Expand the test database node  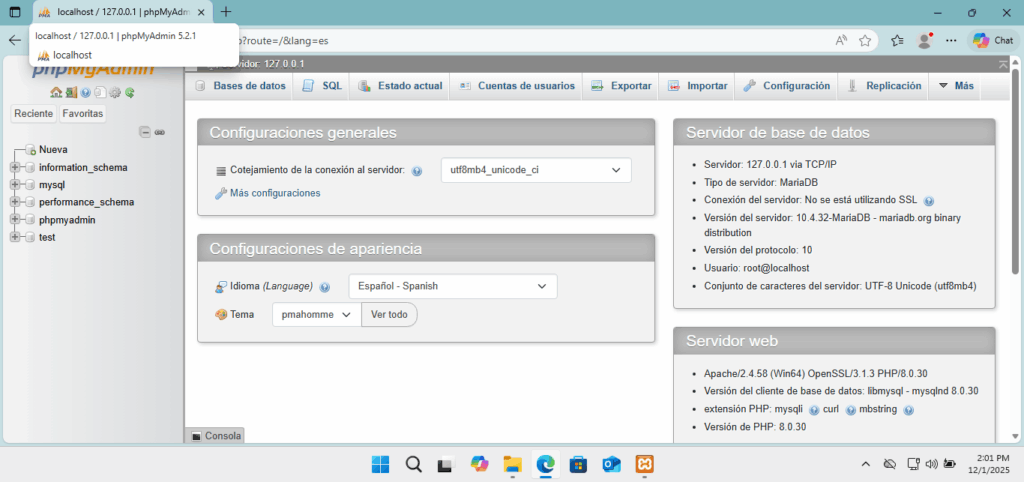click(x=15, y=238)
